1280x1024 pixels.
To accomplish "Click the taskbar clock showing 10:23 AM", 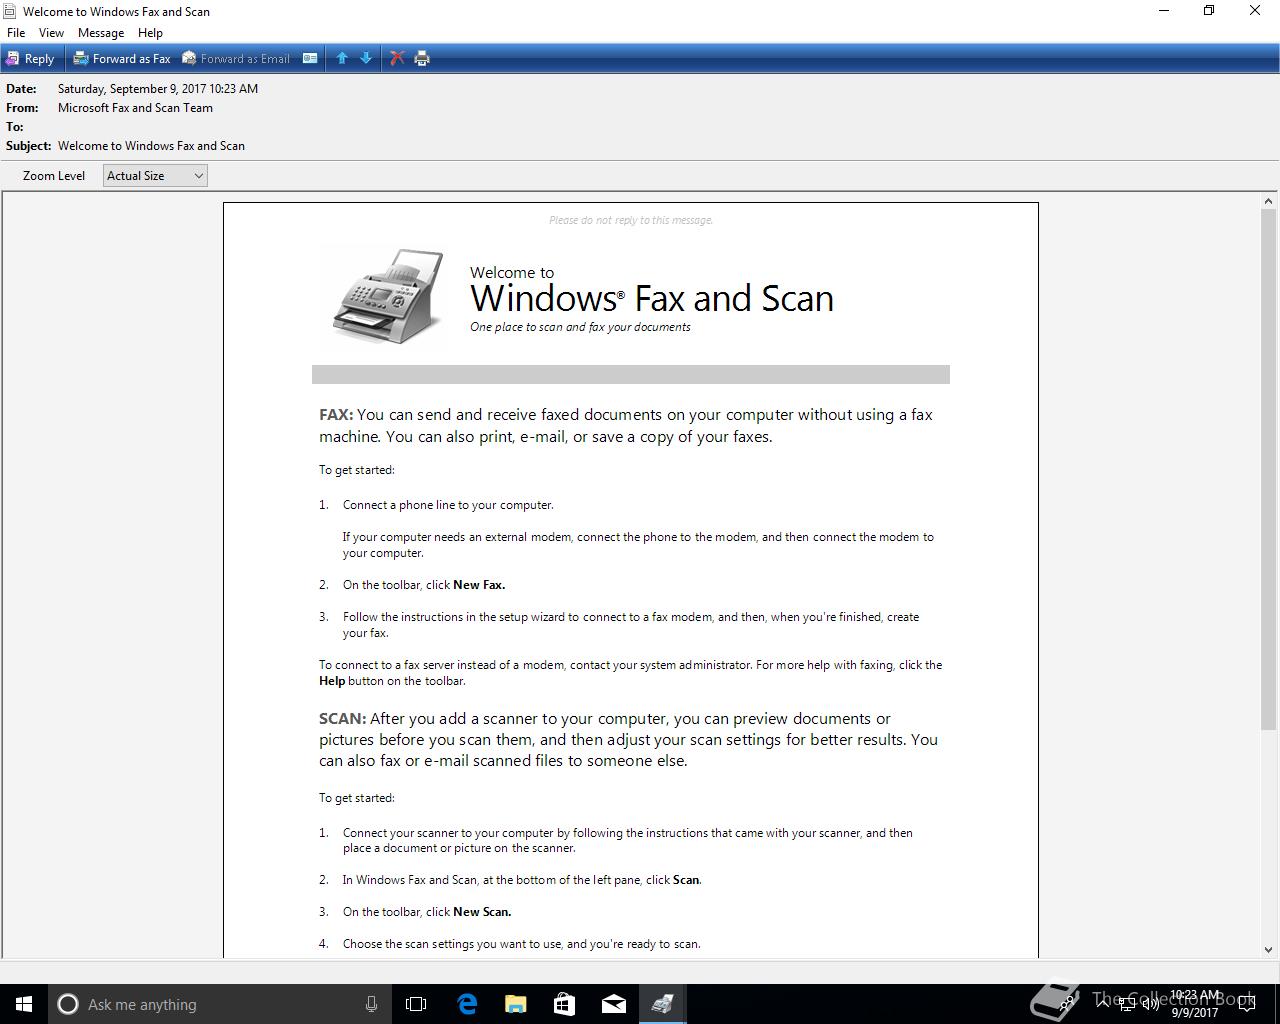I will pos(1195,1004).
